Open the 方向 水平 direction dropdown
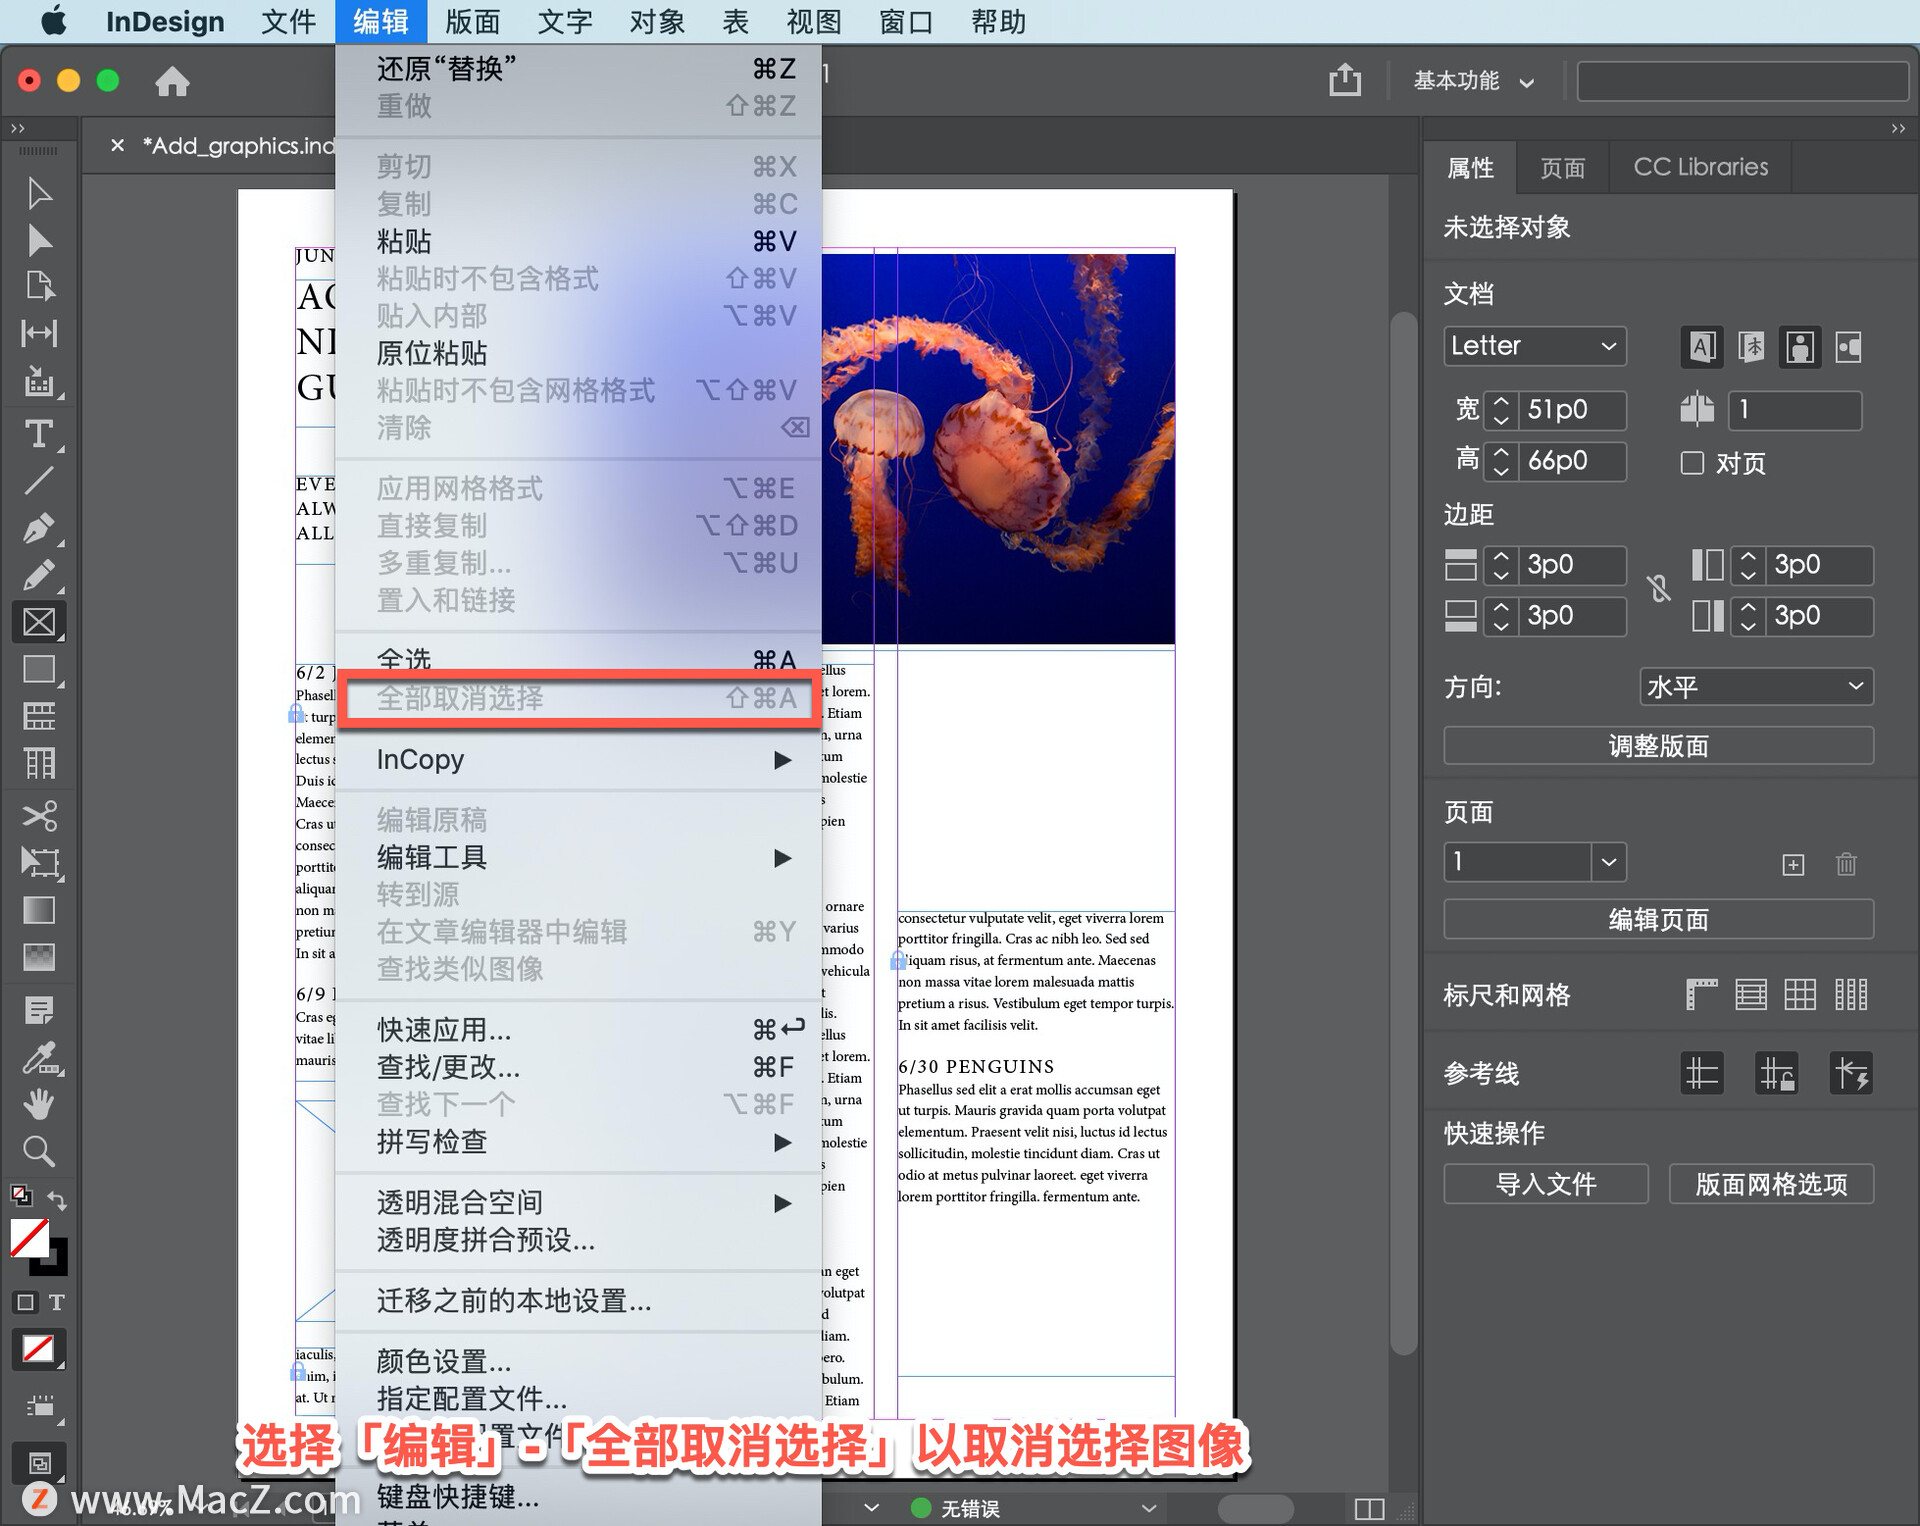Viewport: 1920px width, 1526px height. pos(1756,687)
